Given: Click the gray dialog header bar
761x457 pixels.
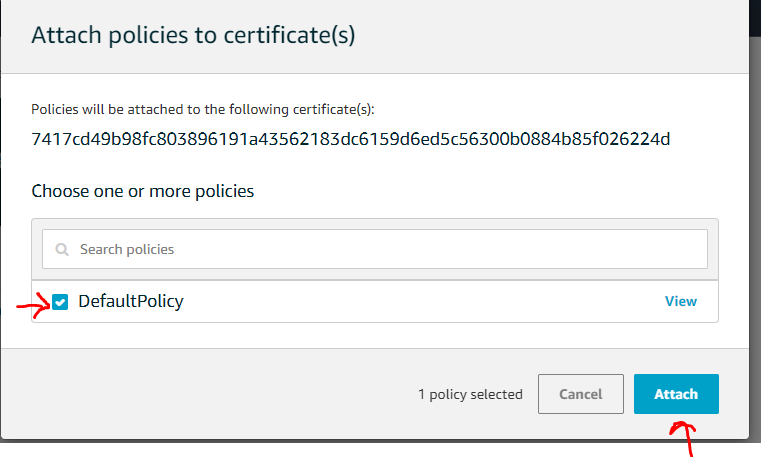Looking at the screenshot, I should coord(550,36).
